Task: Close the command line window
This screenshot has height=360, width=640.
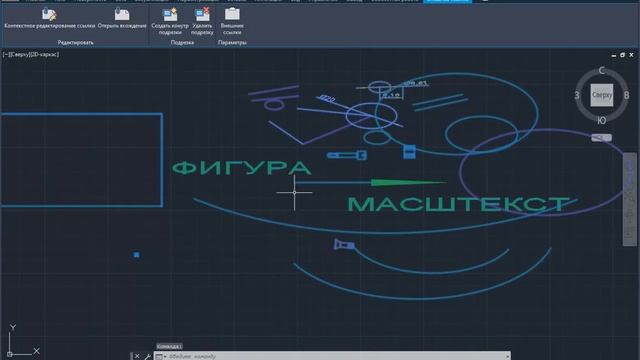Action: (137, 356)
